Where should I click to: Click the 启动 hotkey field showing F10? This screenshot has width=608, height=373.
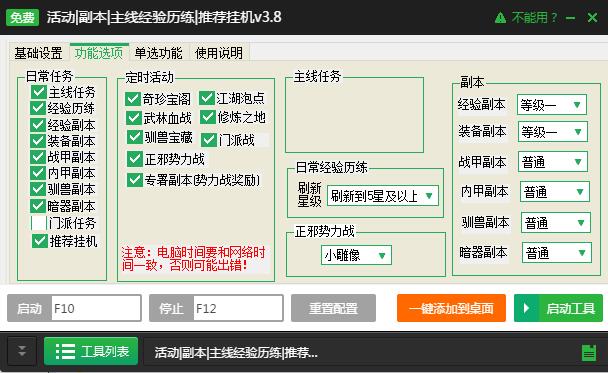pos(96,308)
